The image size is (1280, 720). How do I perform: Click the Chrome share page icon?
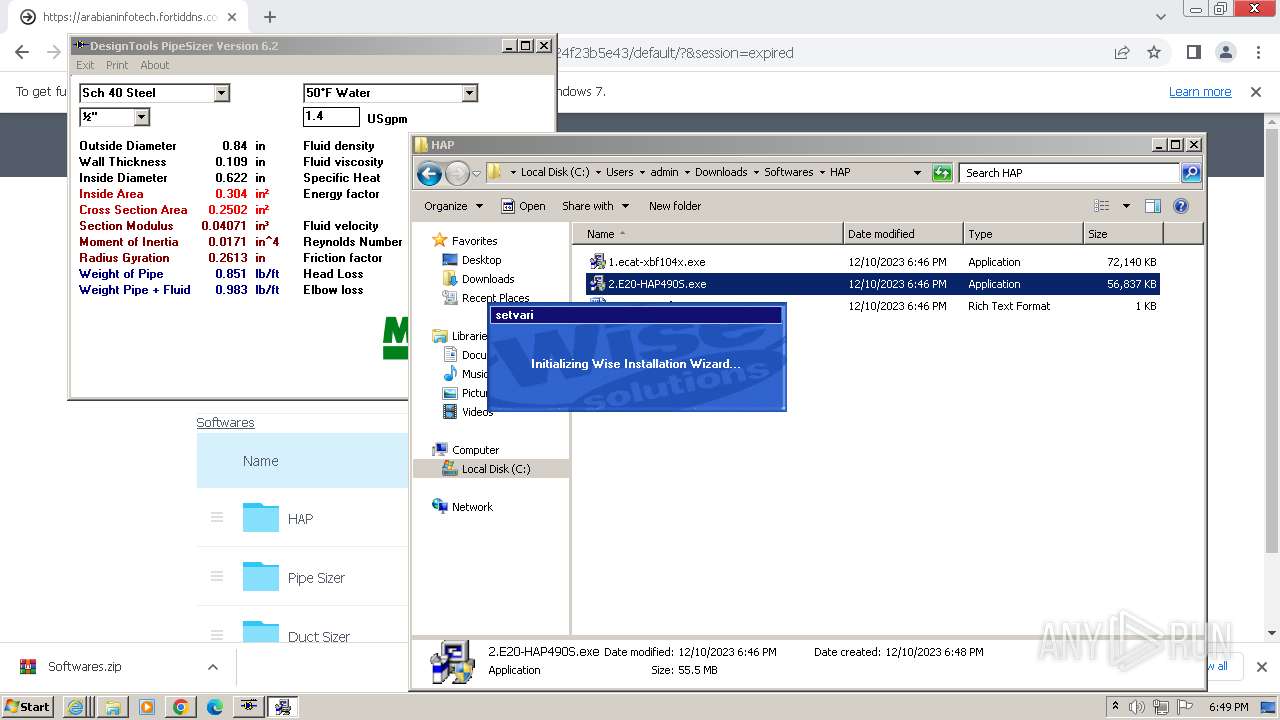(x=1121, y=53)
